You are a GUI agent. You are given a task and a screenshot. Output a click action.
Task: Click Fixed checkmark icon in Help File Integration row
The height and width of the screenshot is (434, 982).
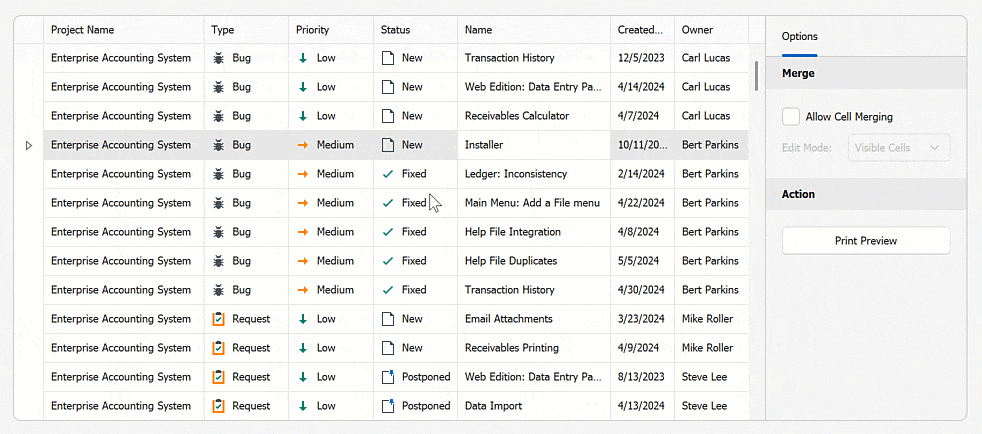[388, 232]
